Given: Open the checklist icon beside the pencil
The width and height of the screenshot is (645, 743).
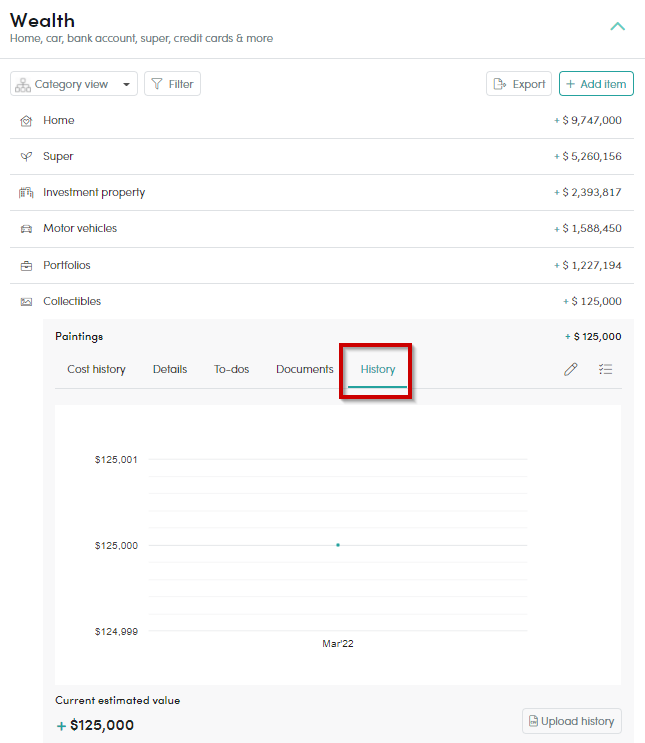Looking at the screenshot, I should pos(605,369).
